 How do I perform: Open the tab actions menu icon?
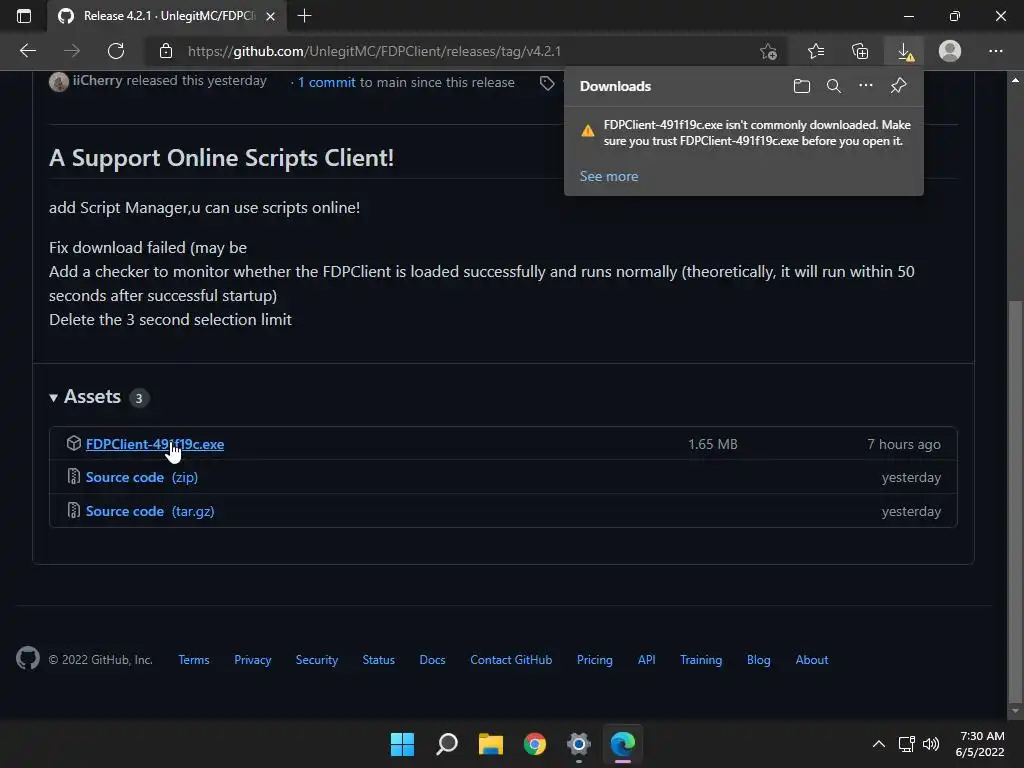click(24, 16)
